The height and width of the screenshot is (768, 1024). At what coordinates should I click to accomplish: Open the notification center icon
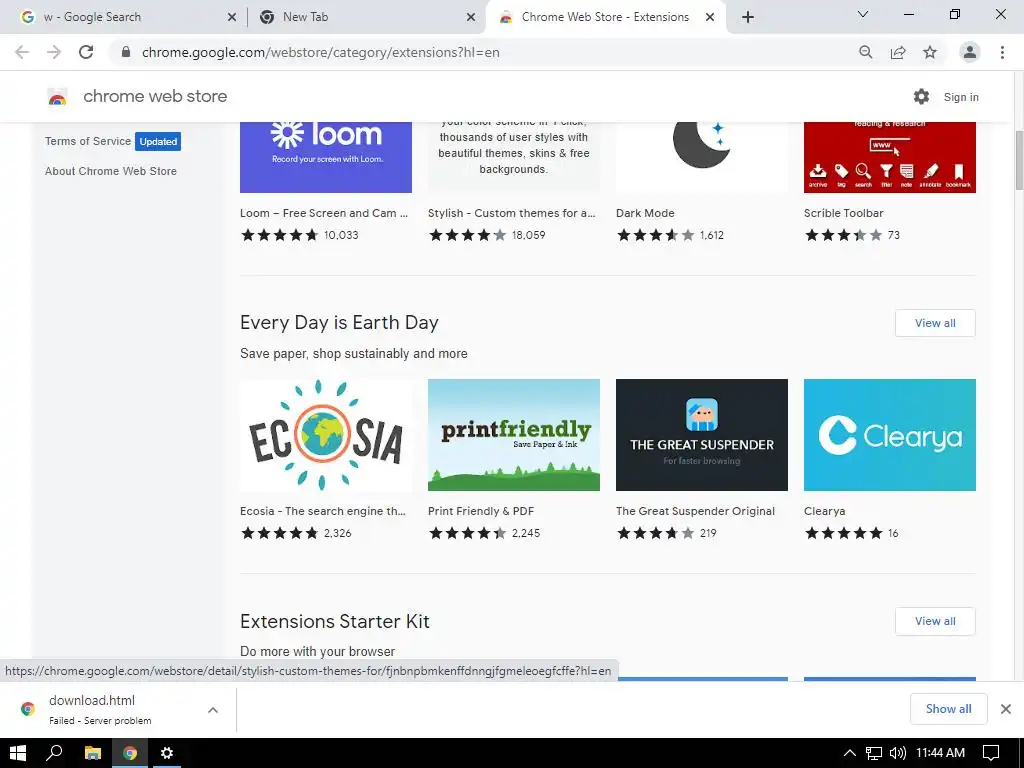coord(991,753)
